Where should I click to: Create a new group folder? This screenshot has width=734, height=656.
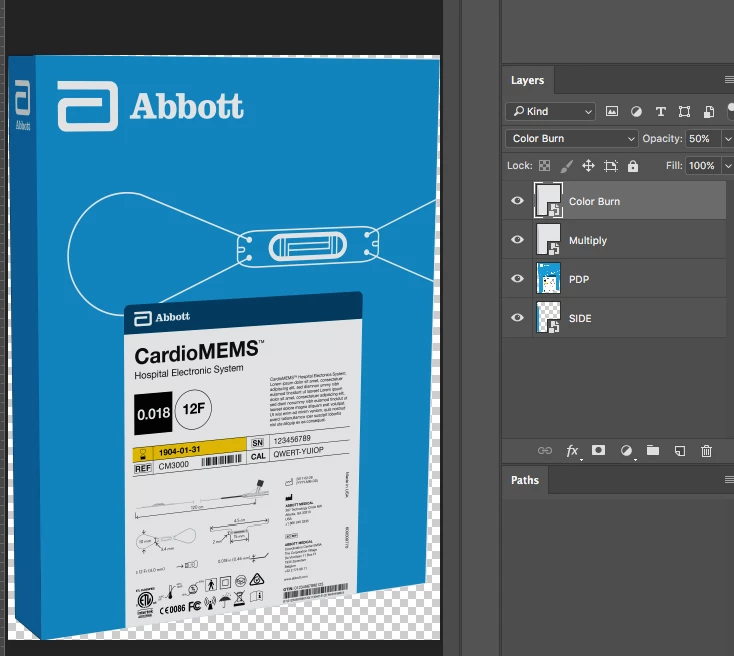pos(653,450)
